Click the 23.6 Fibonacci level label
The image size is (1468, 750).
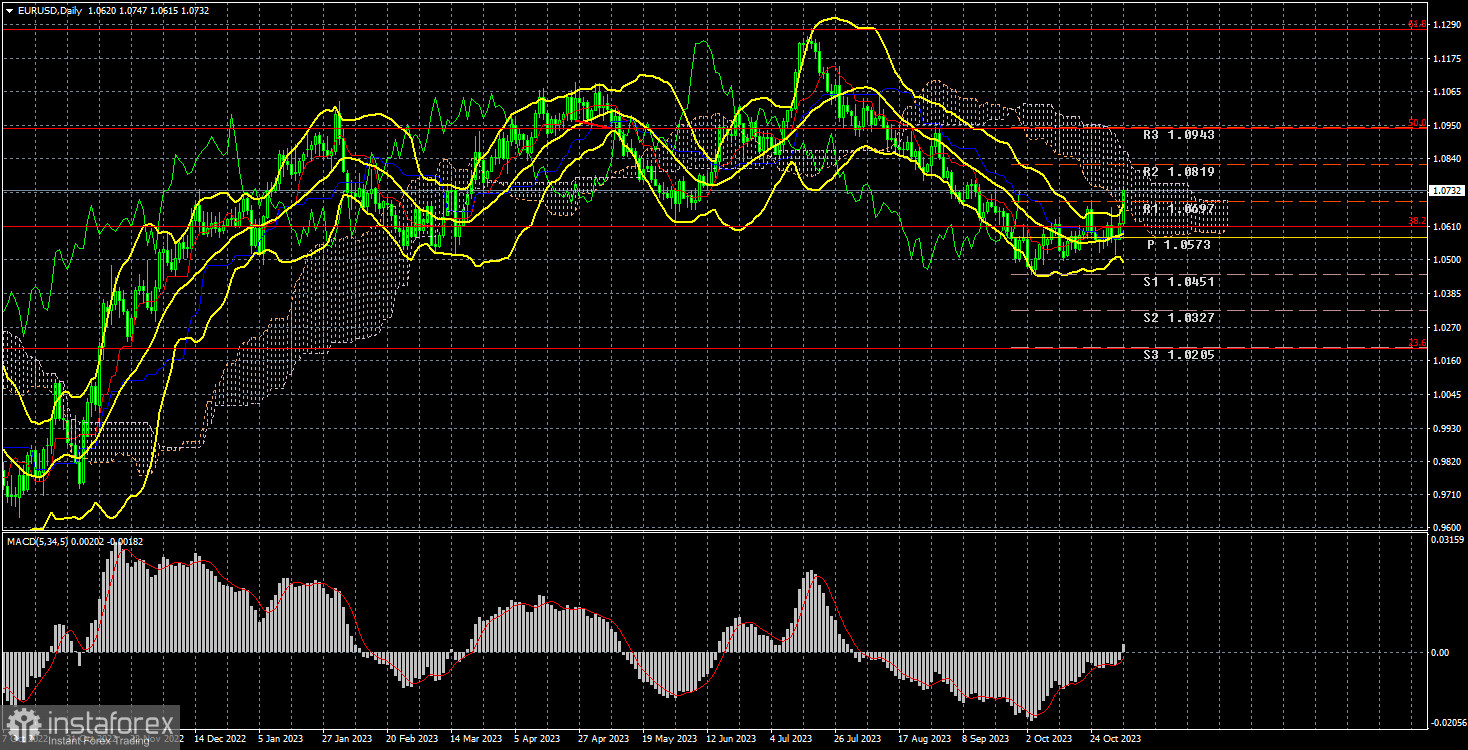coord(1417,344)
